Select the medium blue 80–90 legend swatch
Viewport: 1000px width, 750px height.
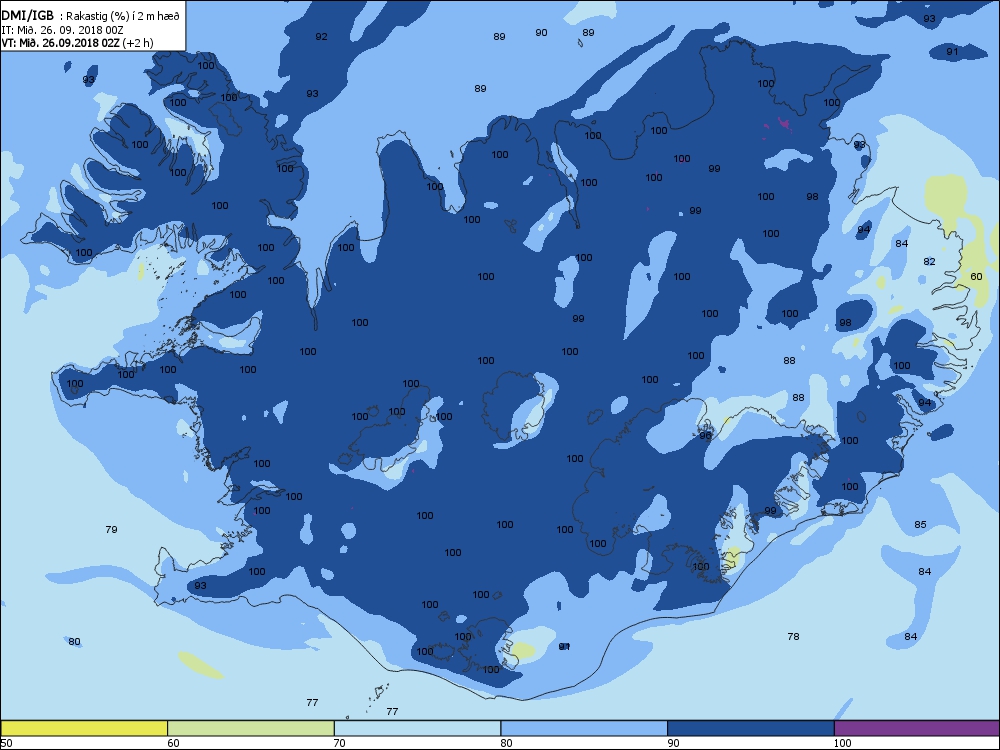584,728
